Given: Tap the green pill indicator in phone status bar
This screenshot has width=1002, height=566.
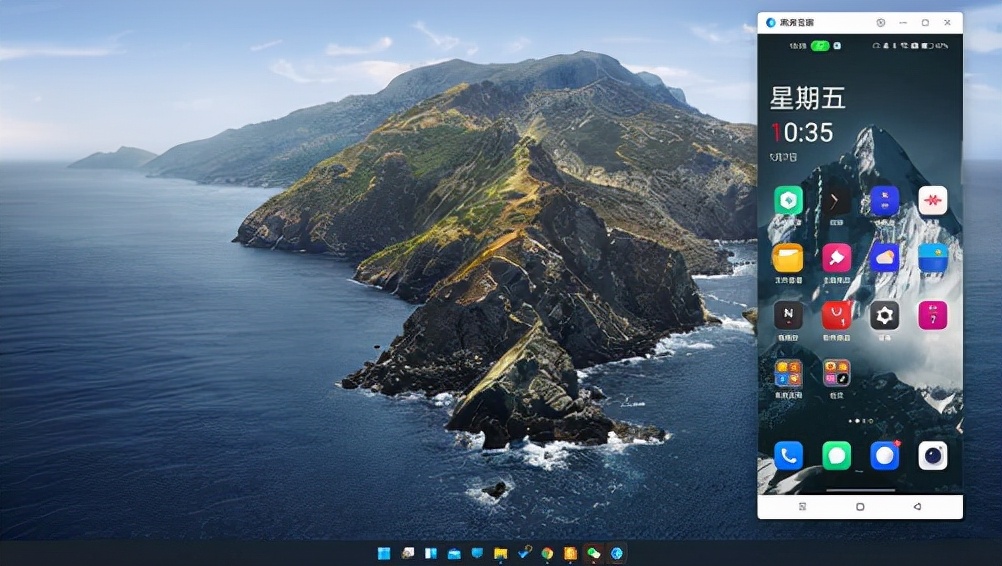Looking at the screenshot, I should [x=820, y=46].
